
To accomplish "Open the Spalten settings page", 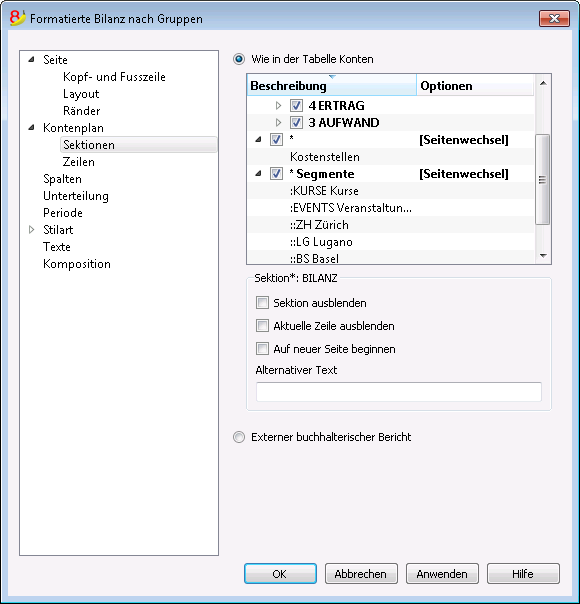I will coord(62,179).
